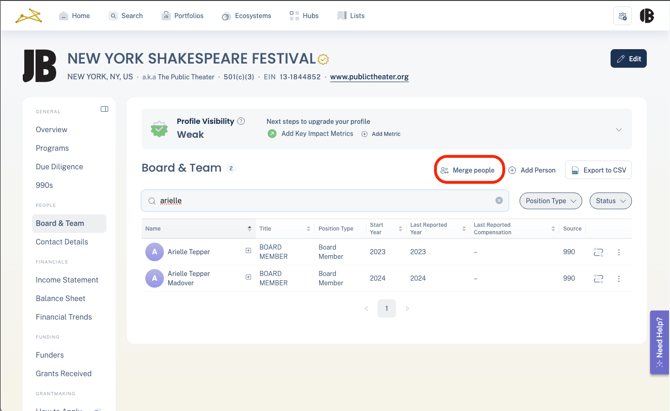Open the user account avatar
The height and width of the screenshot is (411, 670).
click(x=647, y=16)
